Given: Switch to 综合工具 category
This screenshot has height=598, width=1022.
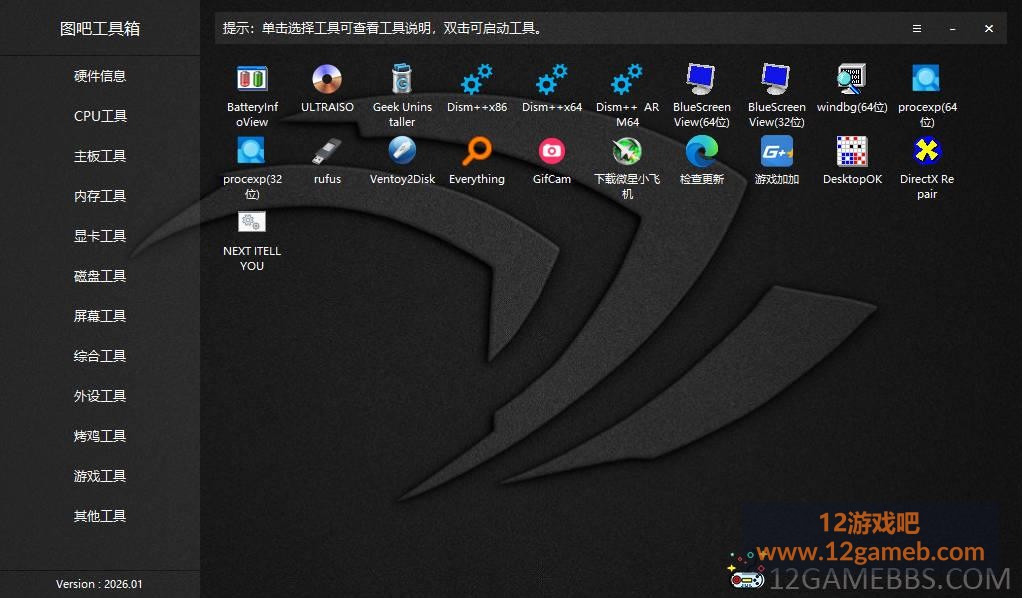Looking at the screenshot, I should point(100,356).
